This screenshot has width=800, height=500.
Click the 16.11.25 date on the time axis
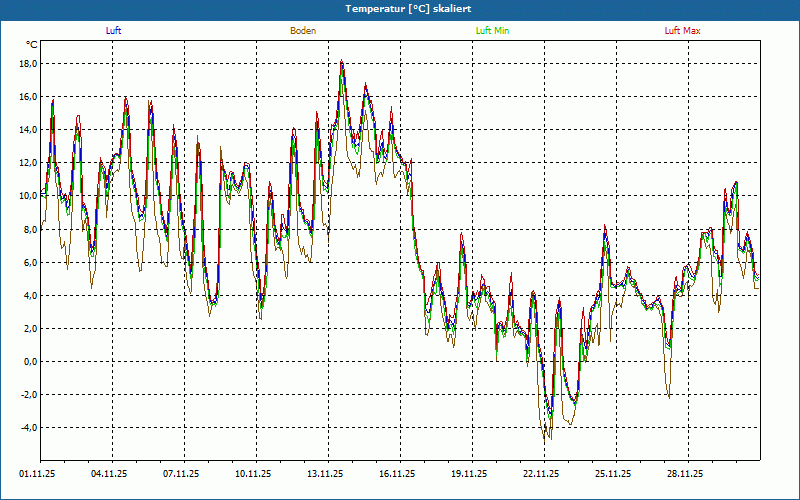[397, 474]
